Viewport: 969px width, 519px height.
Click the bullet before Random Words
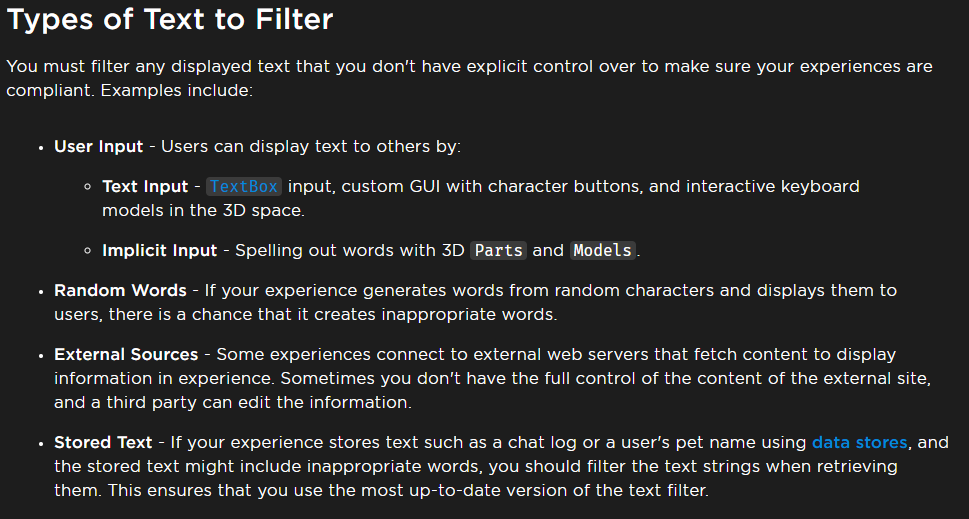41,292
